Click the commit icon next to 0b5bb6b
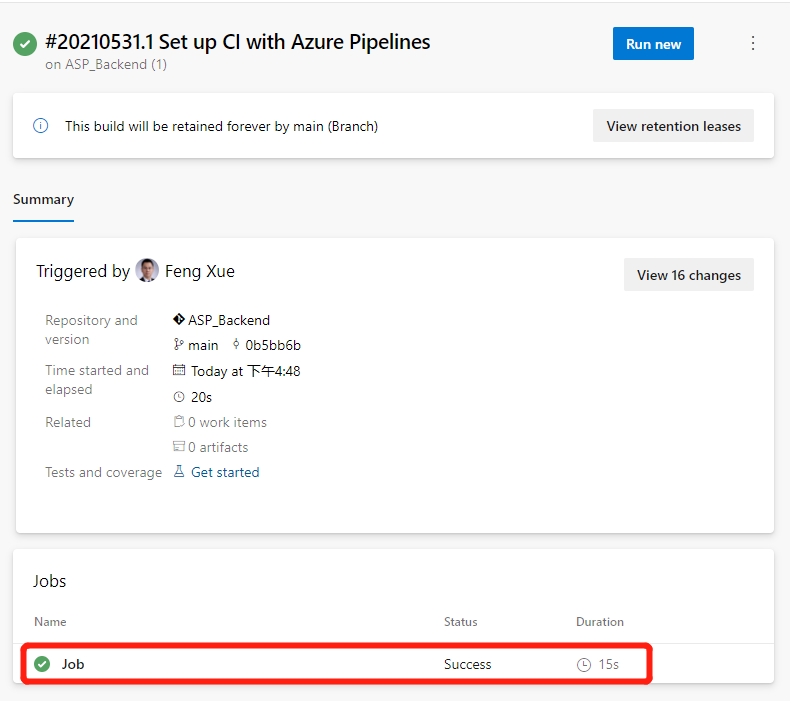The image size is (790, 701). [236, 345]
